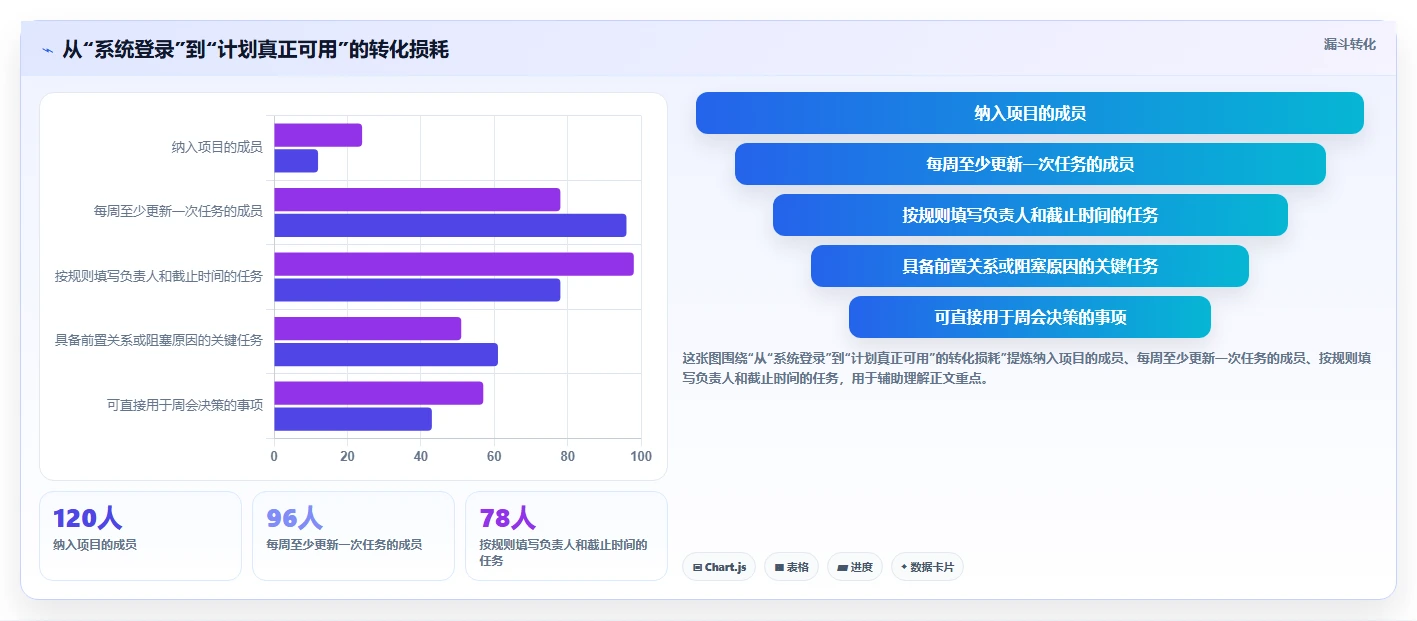
Task: Click funnel stage 按规则填写负责人和截止时间的任务
Action: pyautogui.click(x=1030, y=215)
